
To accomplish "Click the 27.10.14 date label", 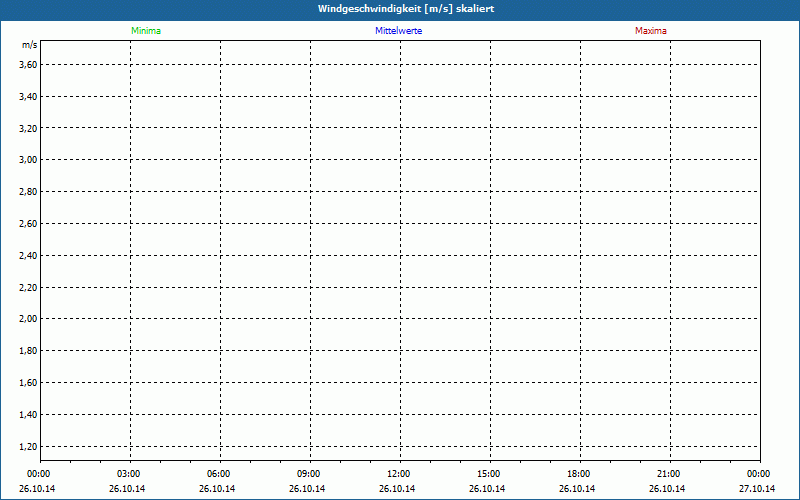I will [x=758, y=489].
